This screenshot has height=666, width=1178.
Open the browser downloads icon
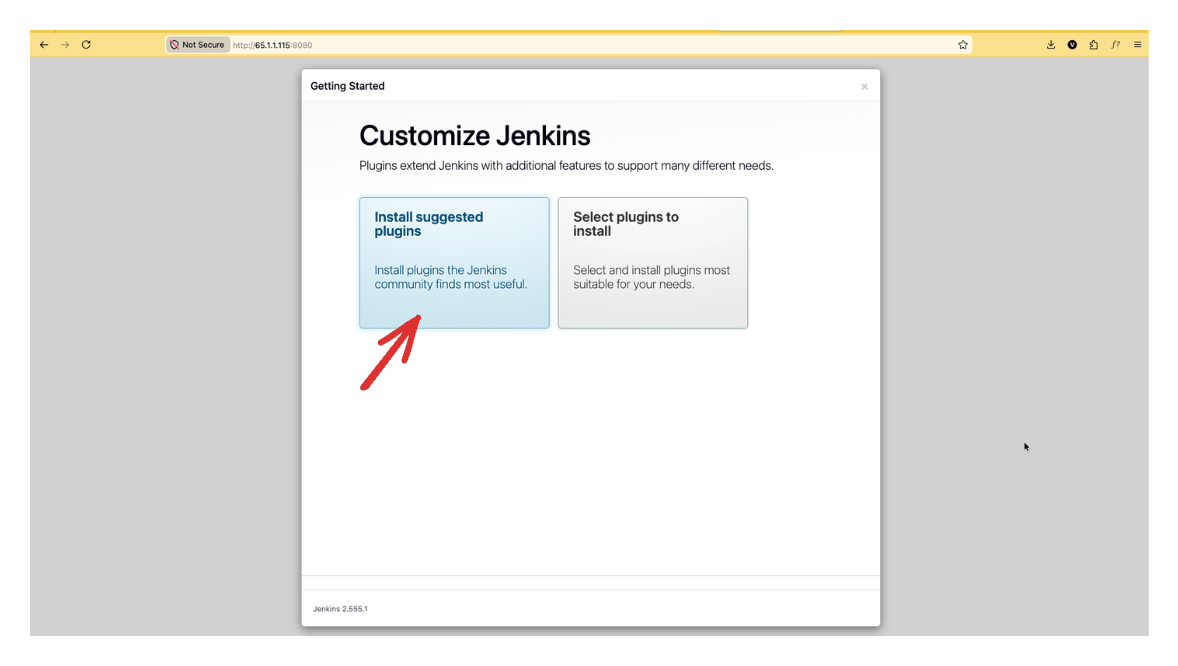tap(1051, 45)
